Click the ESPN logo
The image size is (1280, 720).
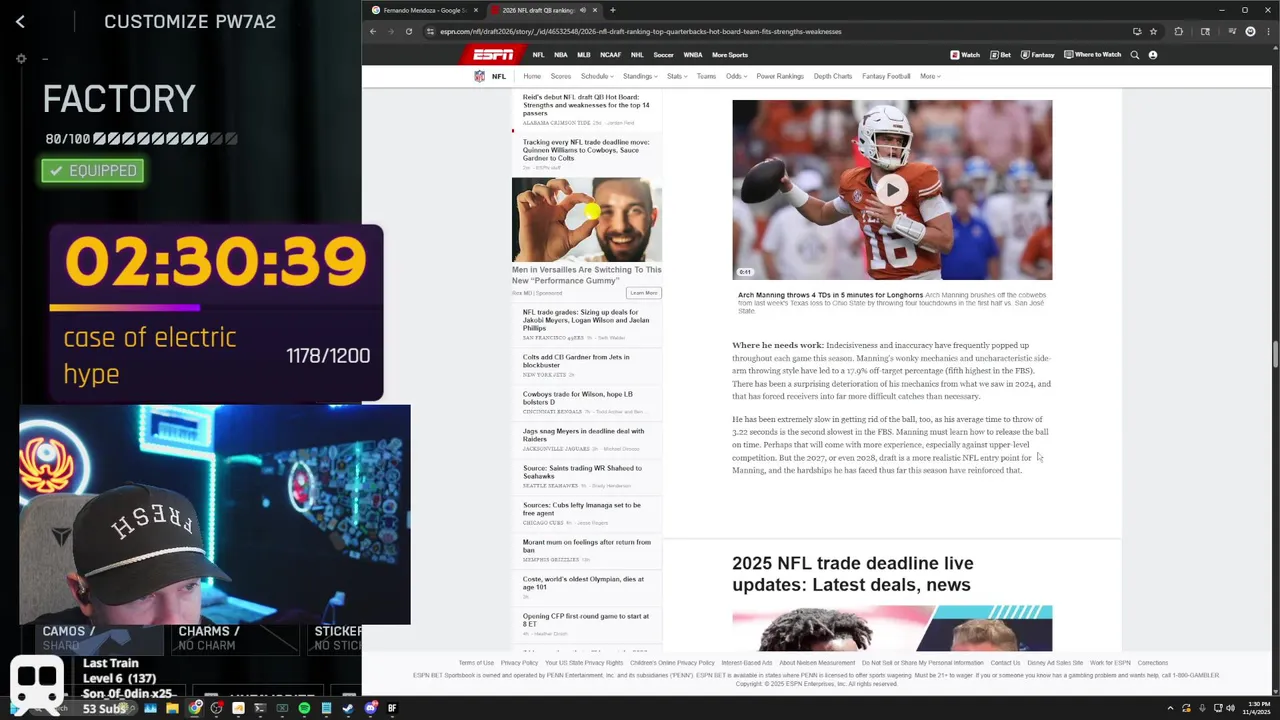pyautogui.click(x=494, y=54)
